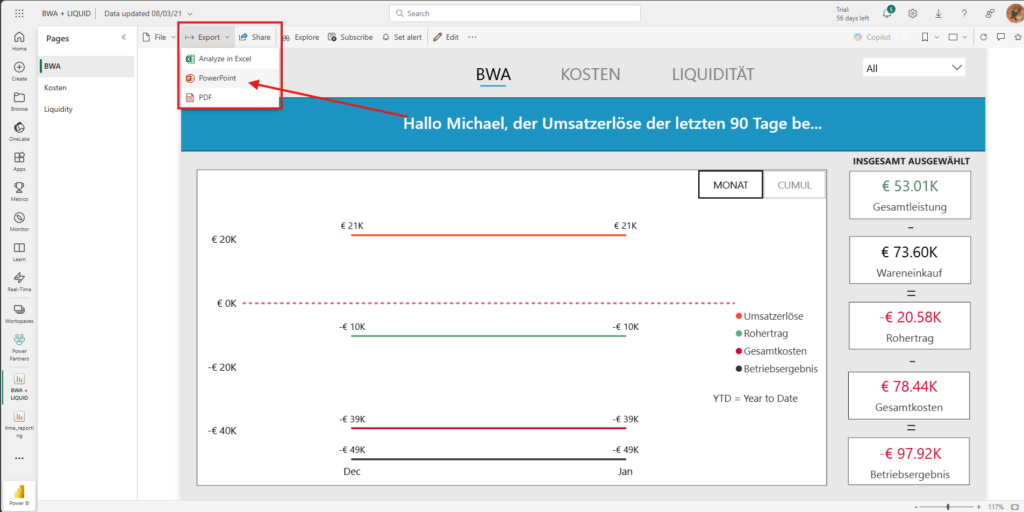Image resolution: width=1024 pixels, height=512 pixels.
Task: Open Create in the left sidebar
Action: [x=19, y=71]
